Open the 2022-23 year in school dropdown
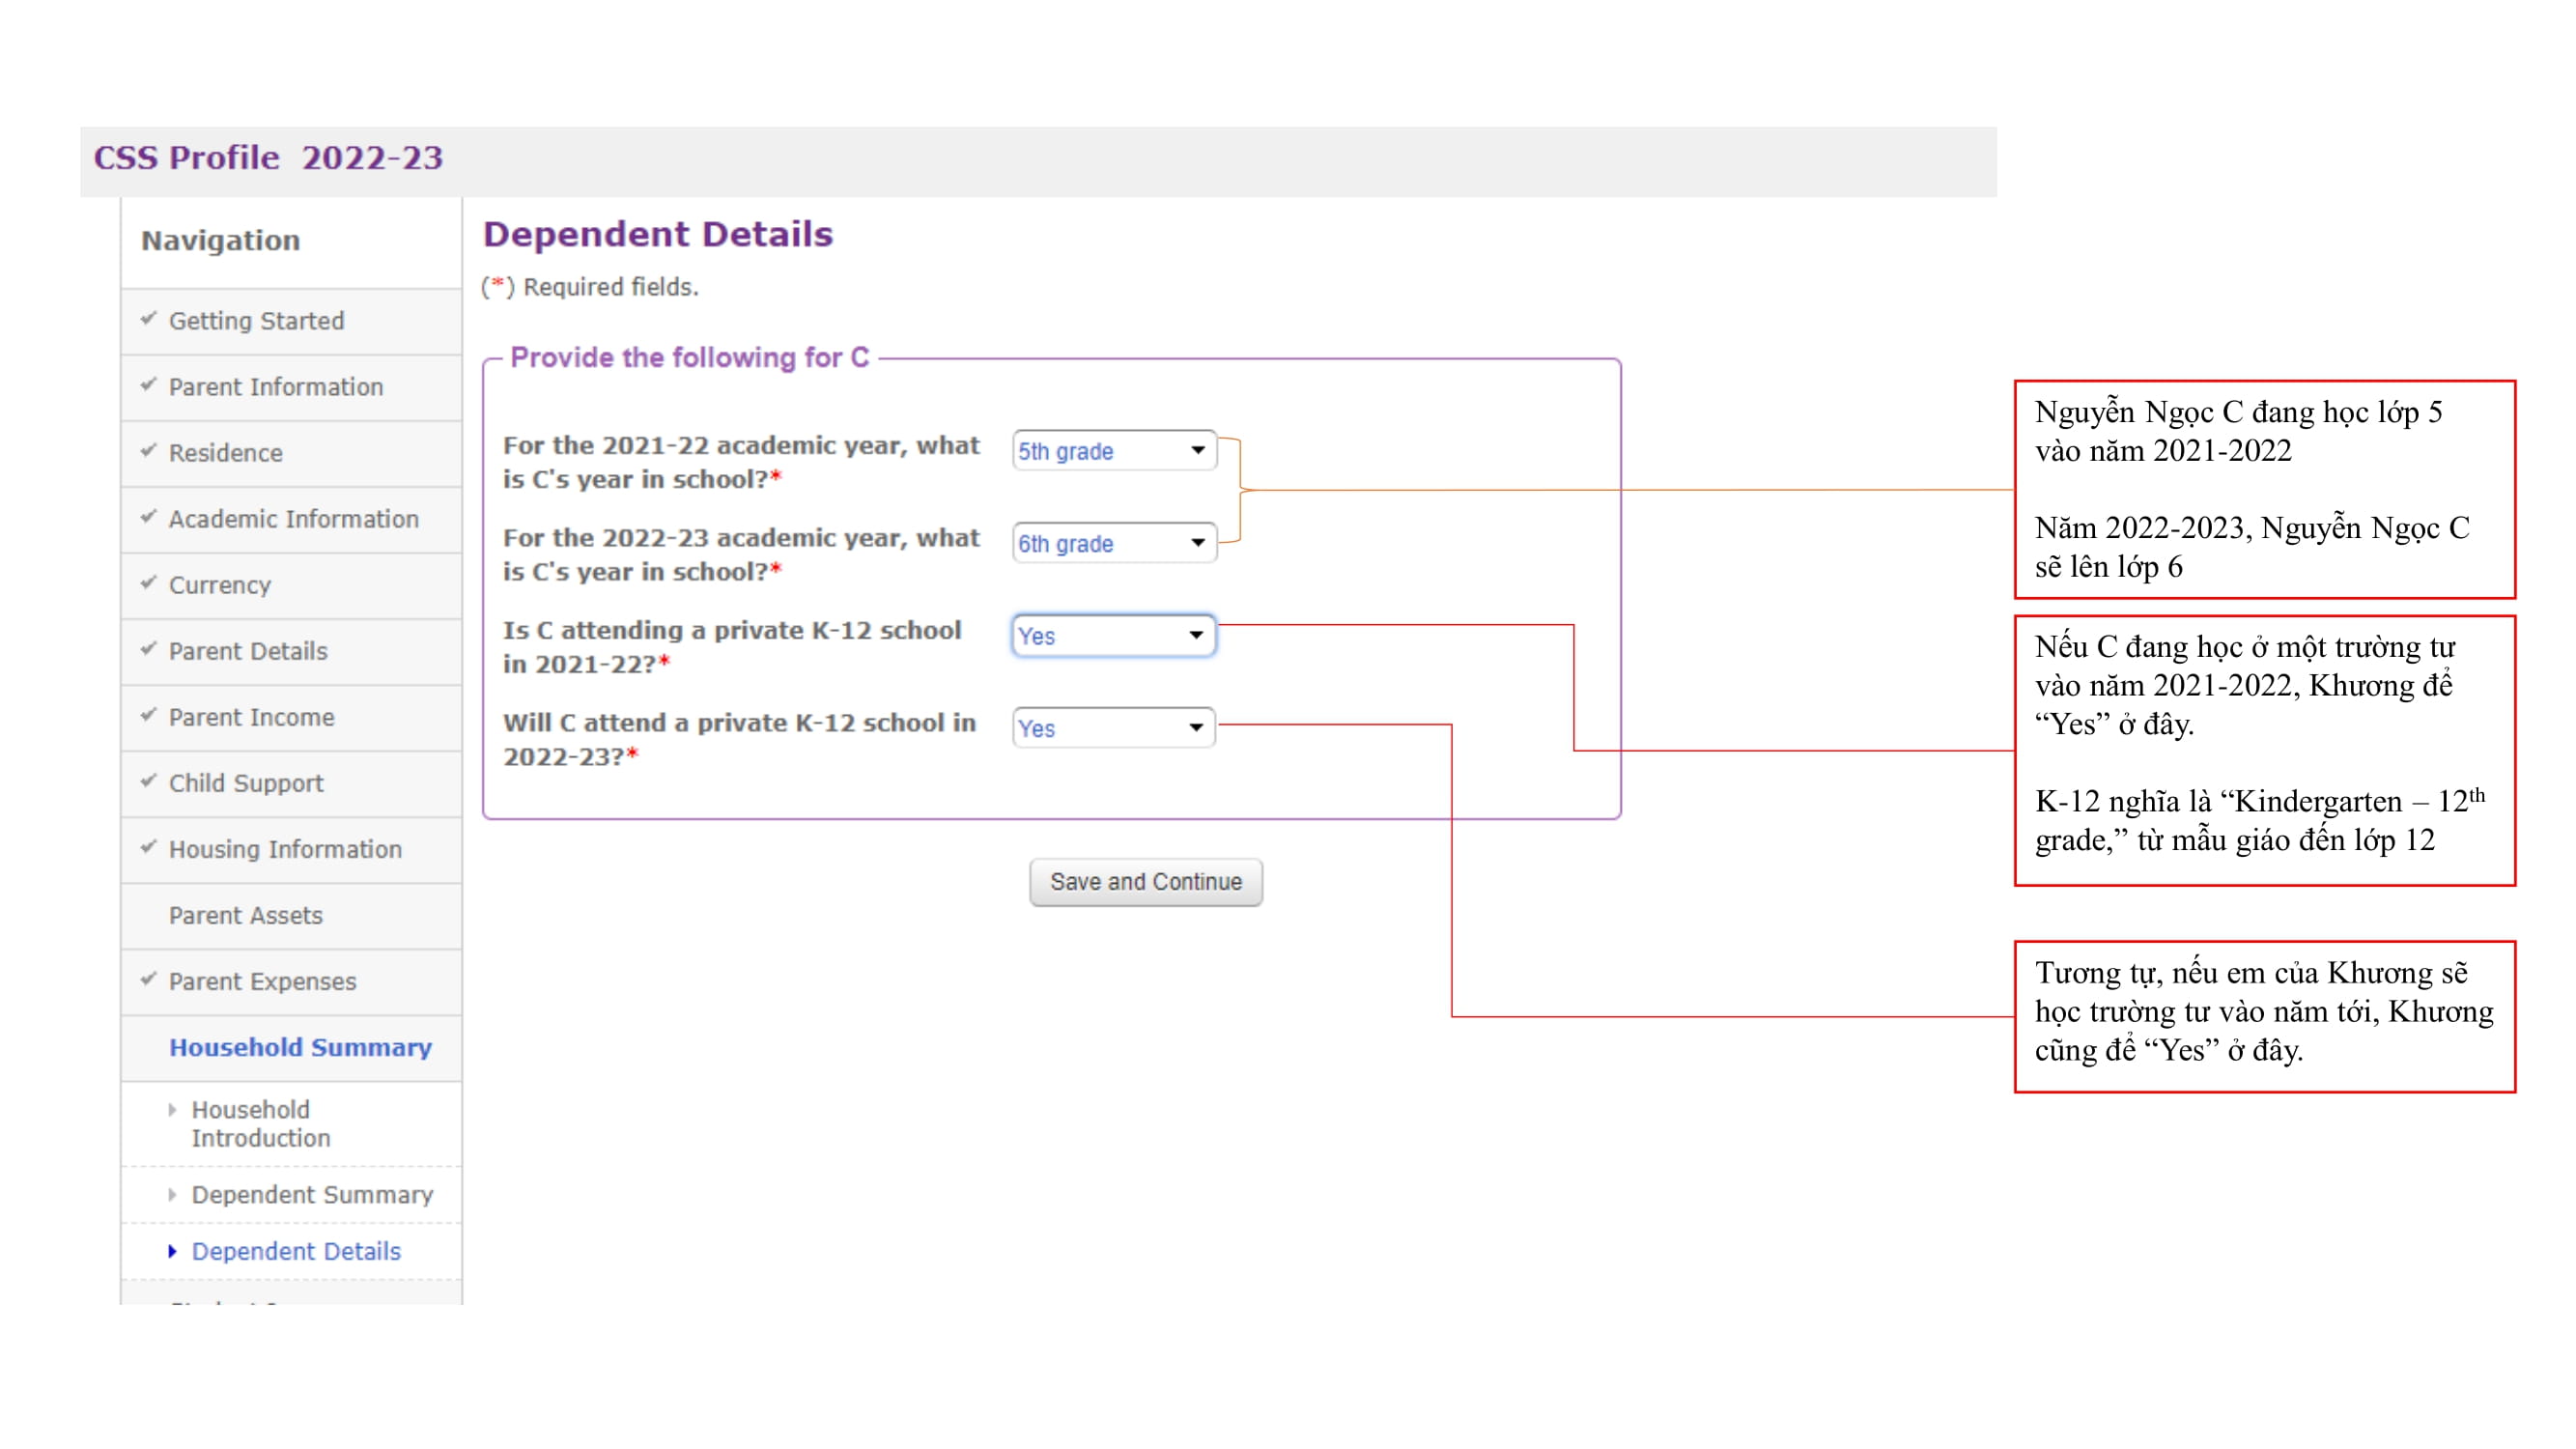 click(x=1114, y=543)
